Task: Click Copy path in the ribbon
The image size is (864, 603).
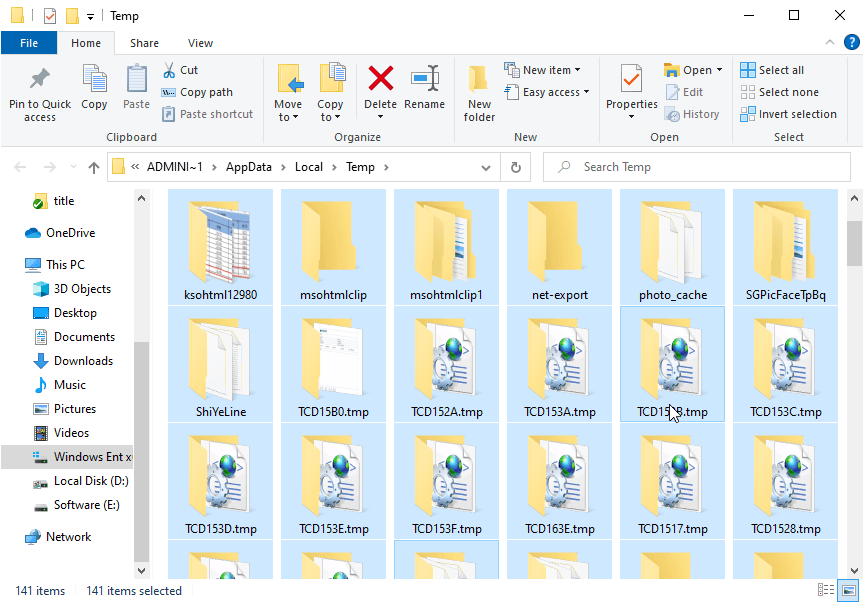Action: click(197, 92)
